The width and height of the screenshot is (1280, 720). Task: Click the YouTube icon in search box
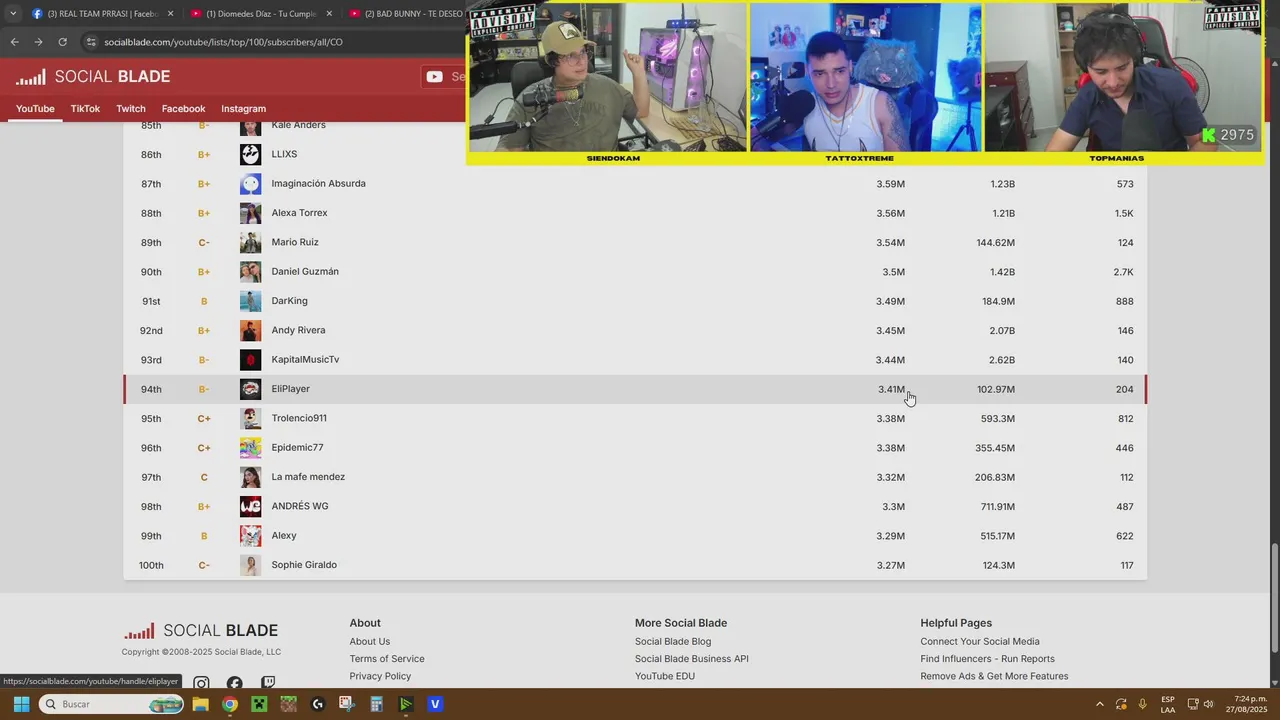tap(434, 77)
